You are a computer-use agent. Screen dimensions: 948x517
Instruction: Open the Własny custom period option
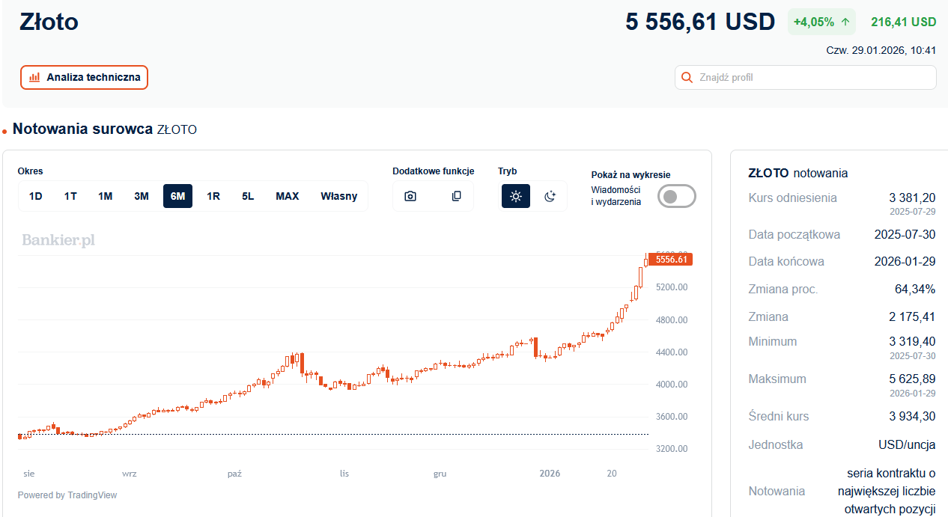click(339, 197)
